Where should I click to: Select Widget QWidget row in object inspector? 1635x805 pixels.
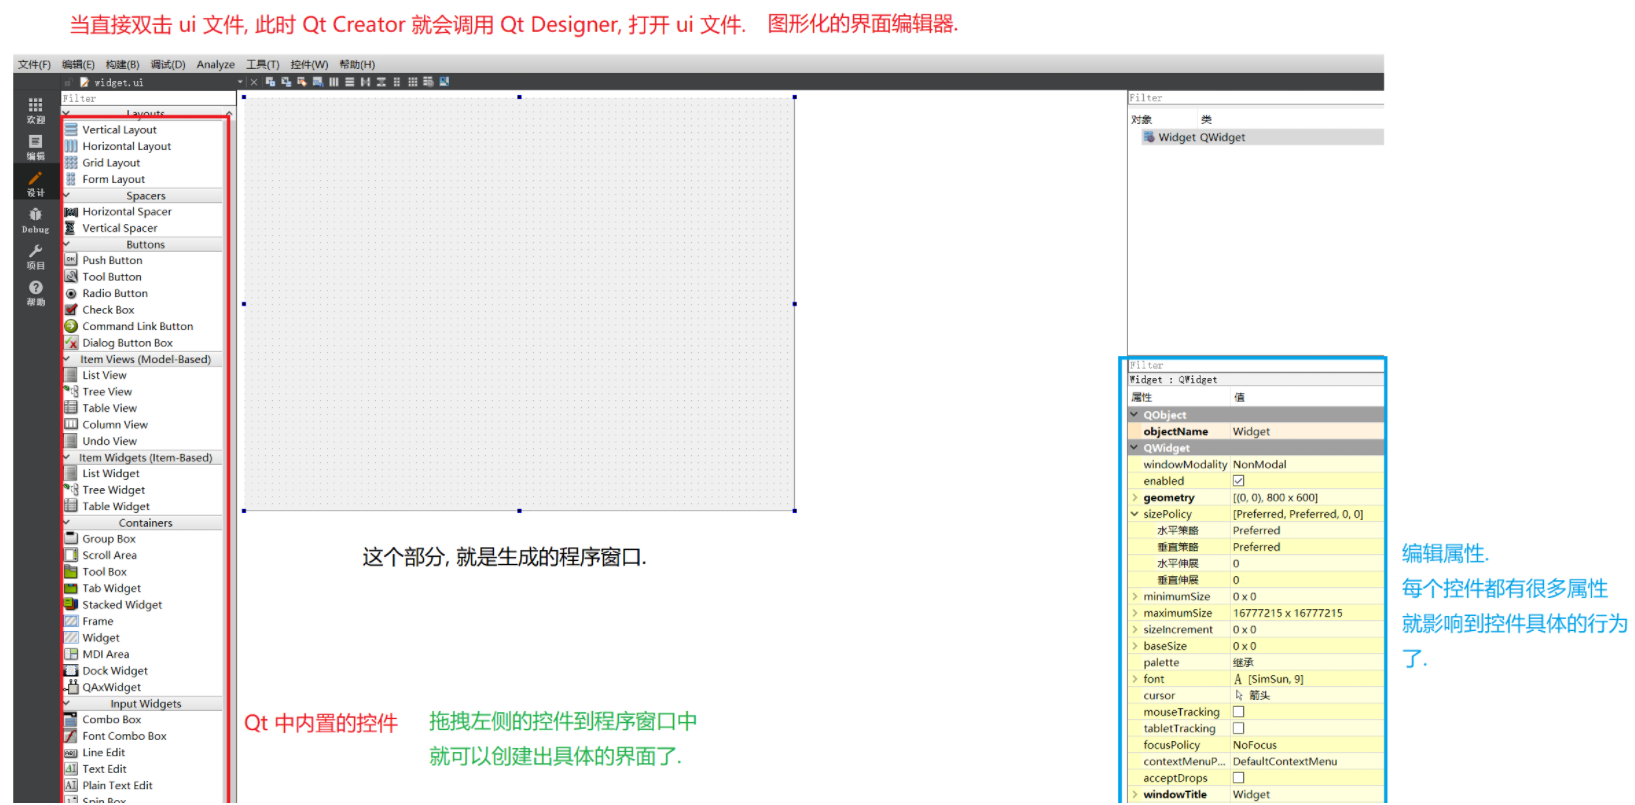click(x=1262, y=138)
